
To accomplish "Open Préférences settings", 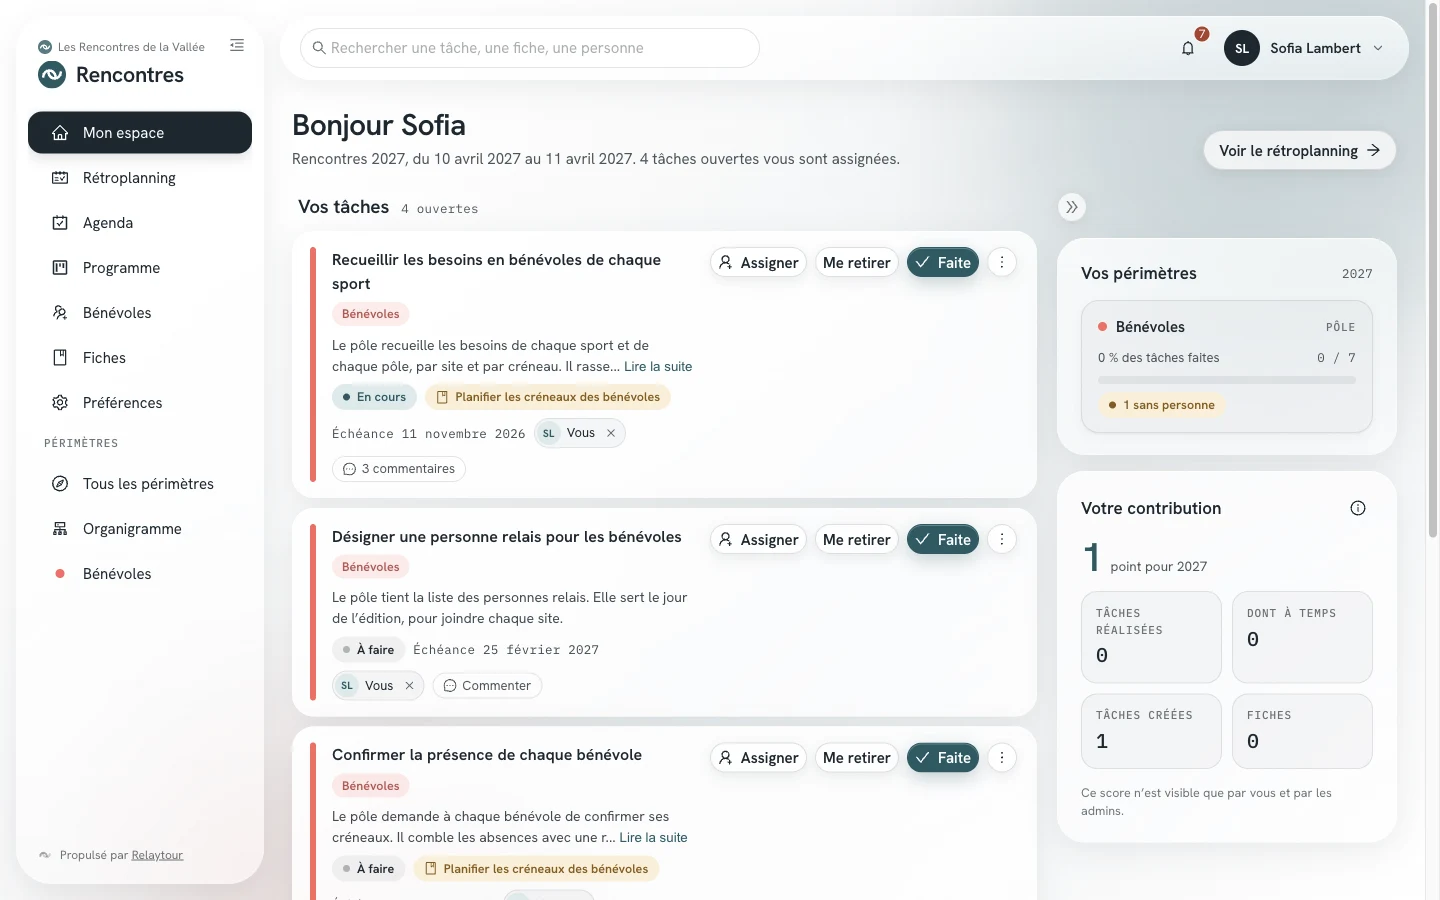I will (140, 403).
